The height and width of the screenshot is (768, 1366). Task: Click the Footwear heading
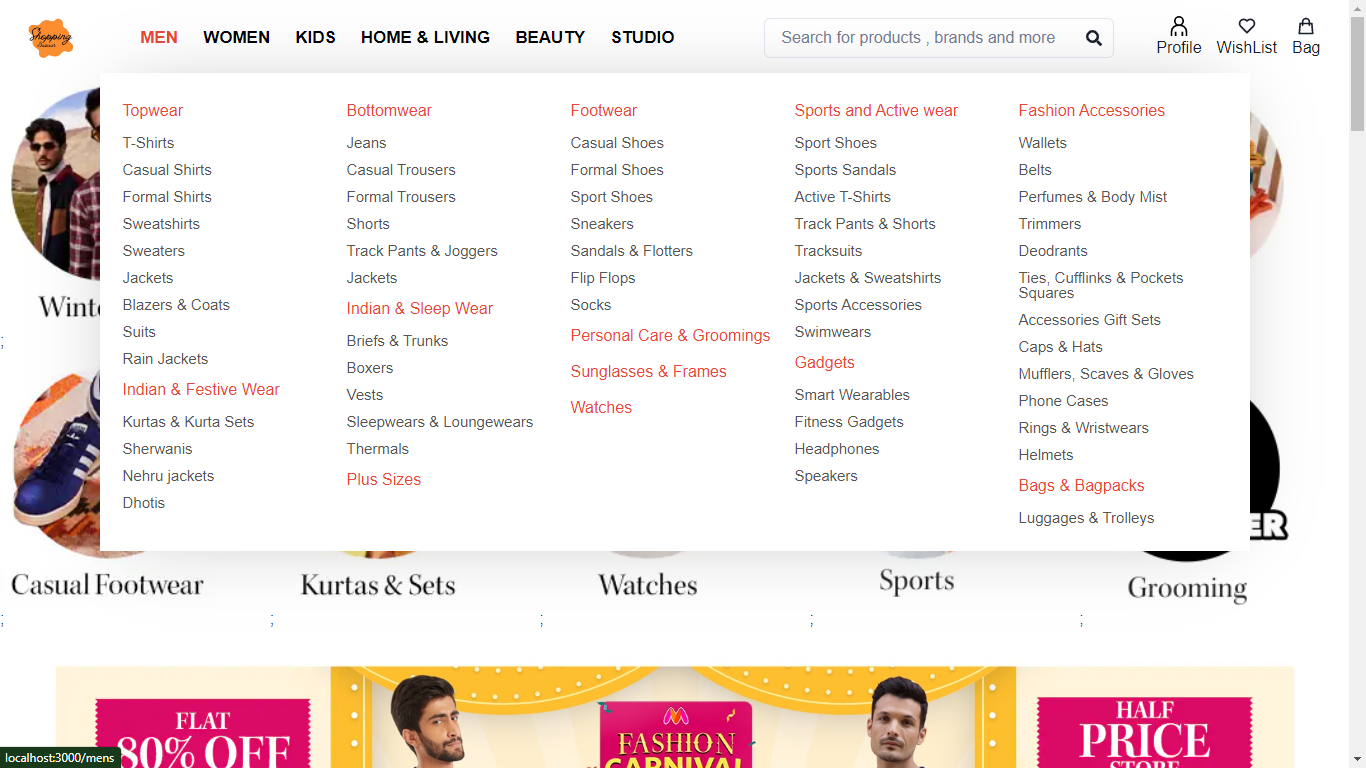[x=604, y=111]
